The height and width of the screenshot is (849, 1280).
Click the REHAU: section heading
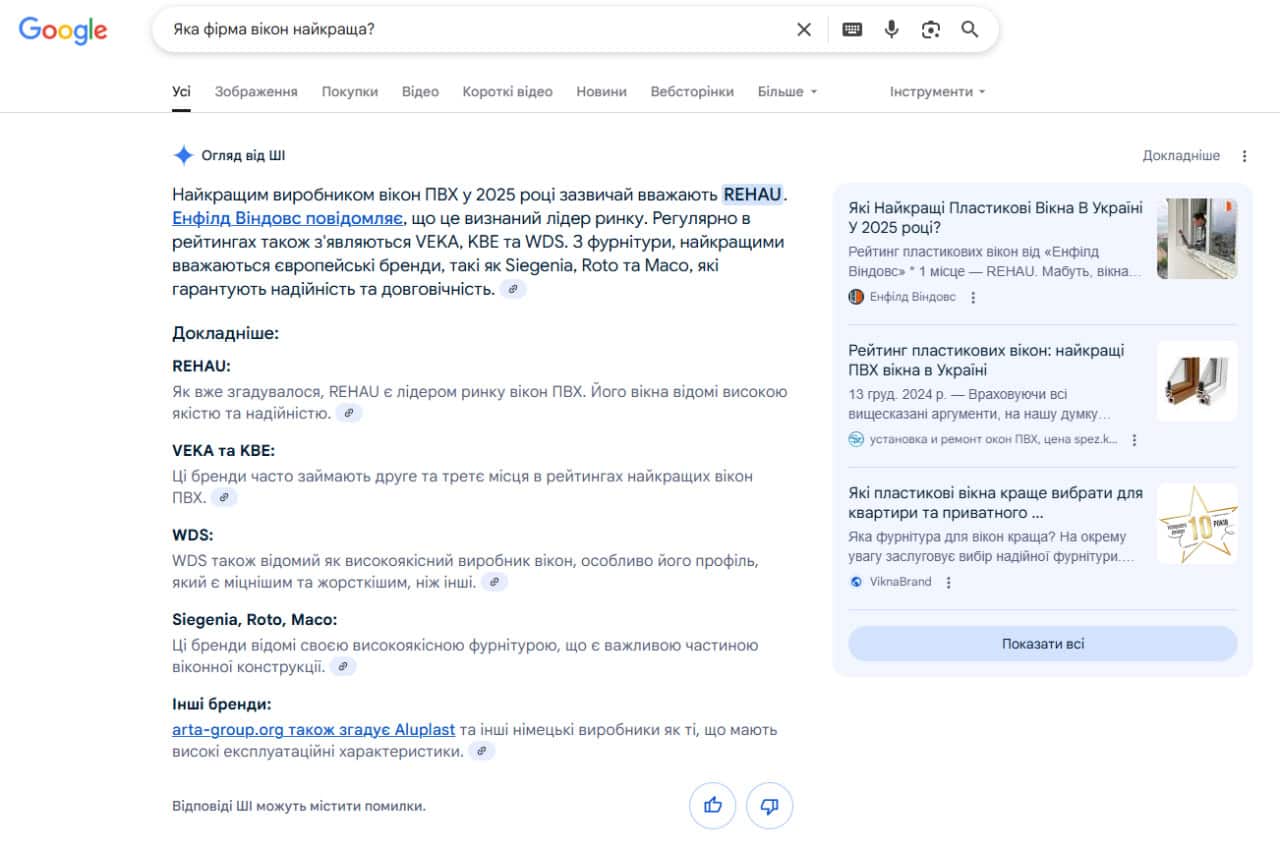(x=201, y=366)
